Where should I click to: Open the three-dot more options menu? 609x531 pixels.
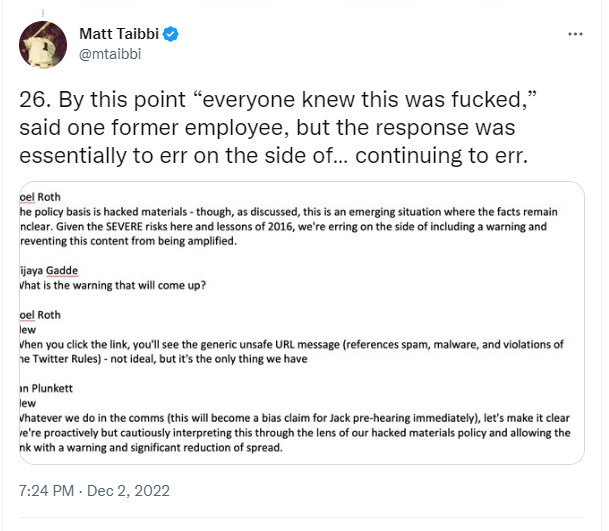(x=575, y=34)
